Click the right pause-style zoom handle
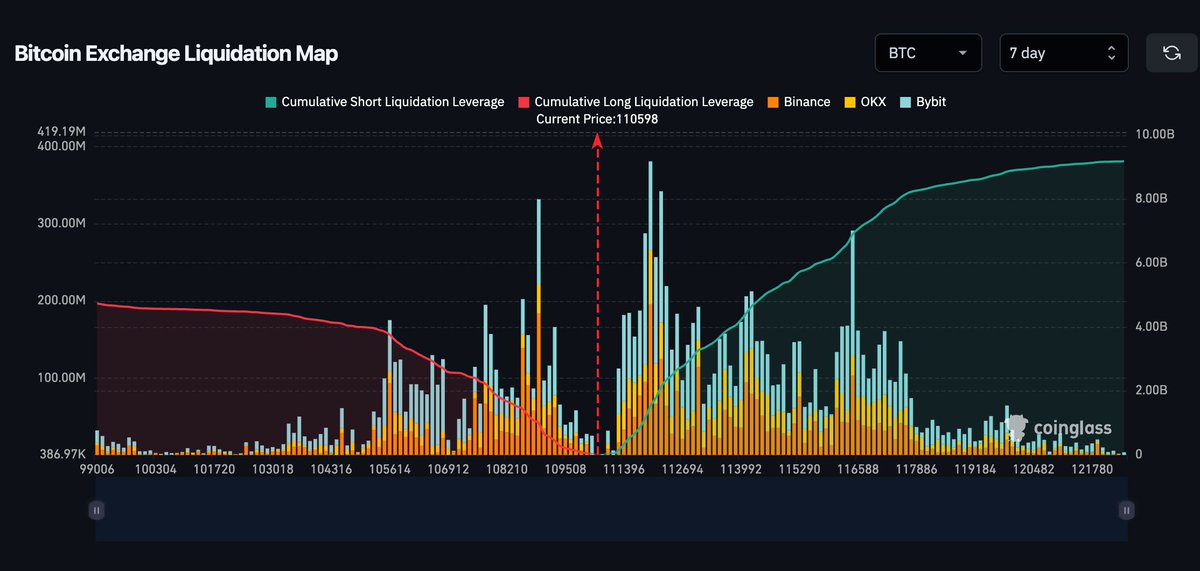 [1126, 510]
